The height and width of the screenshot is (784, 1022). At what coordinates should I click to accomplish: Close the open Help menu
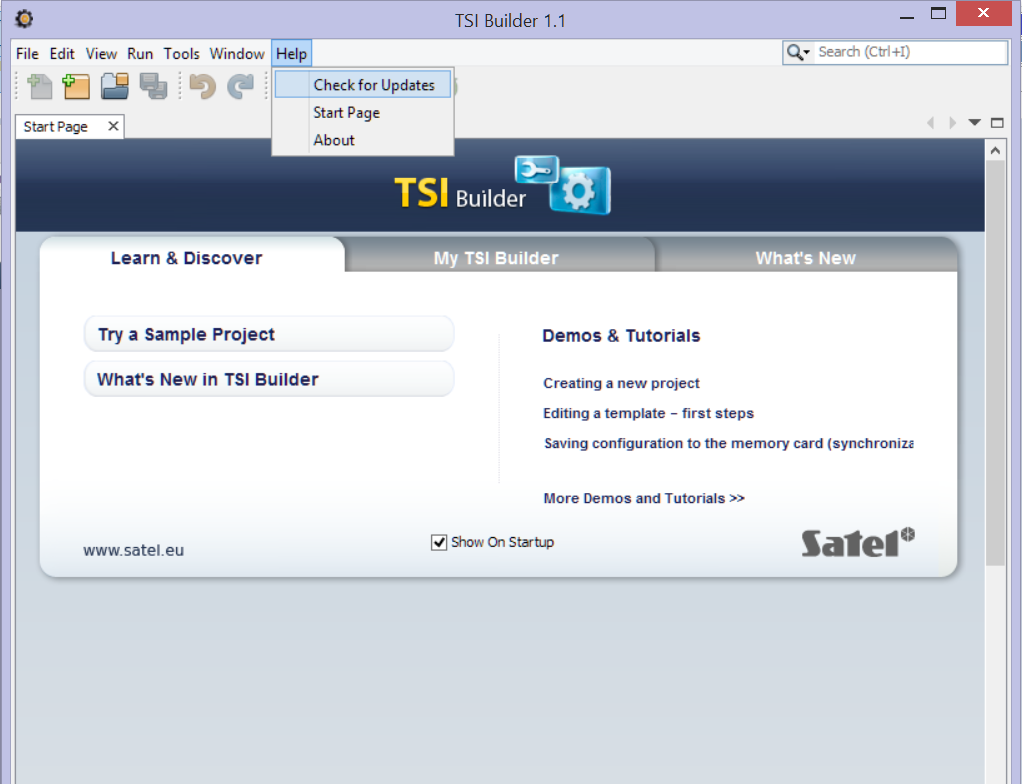[291, 53]
